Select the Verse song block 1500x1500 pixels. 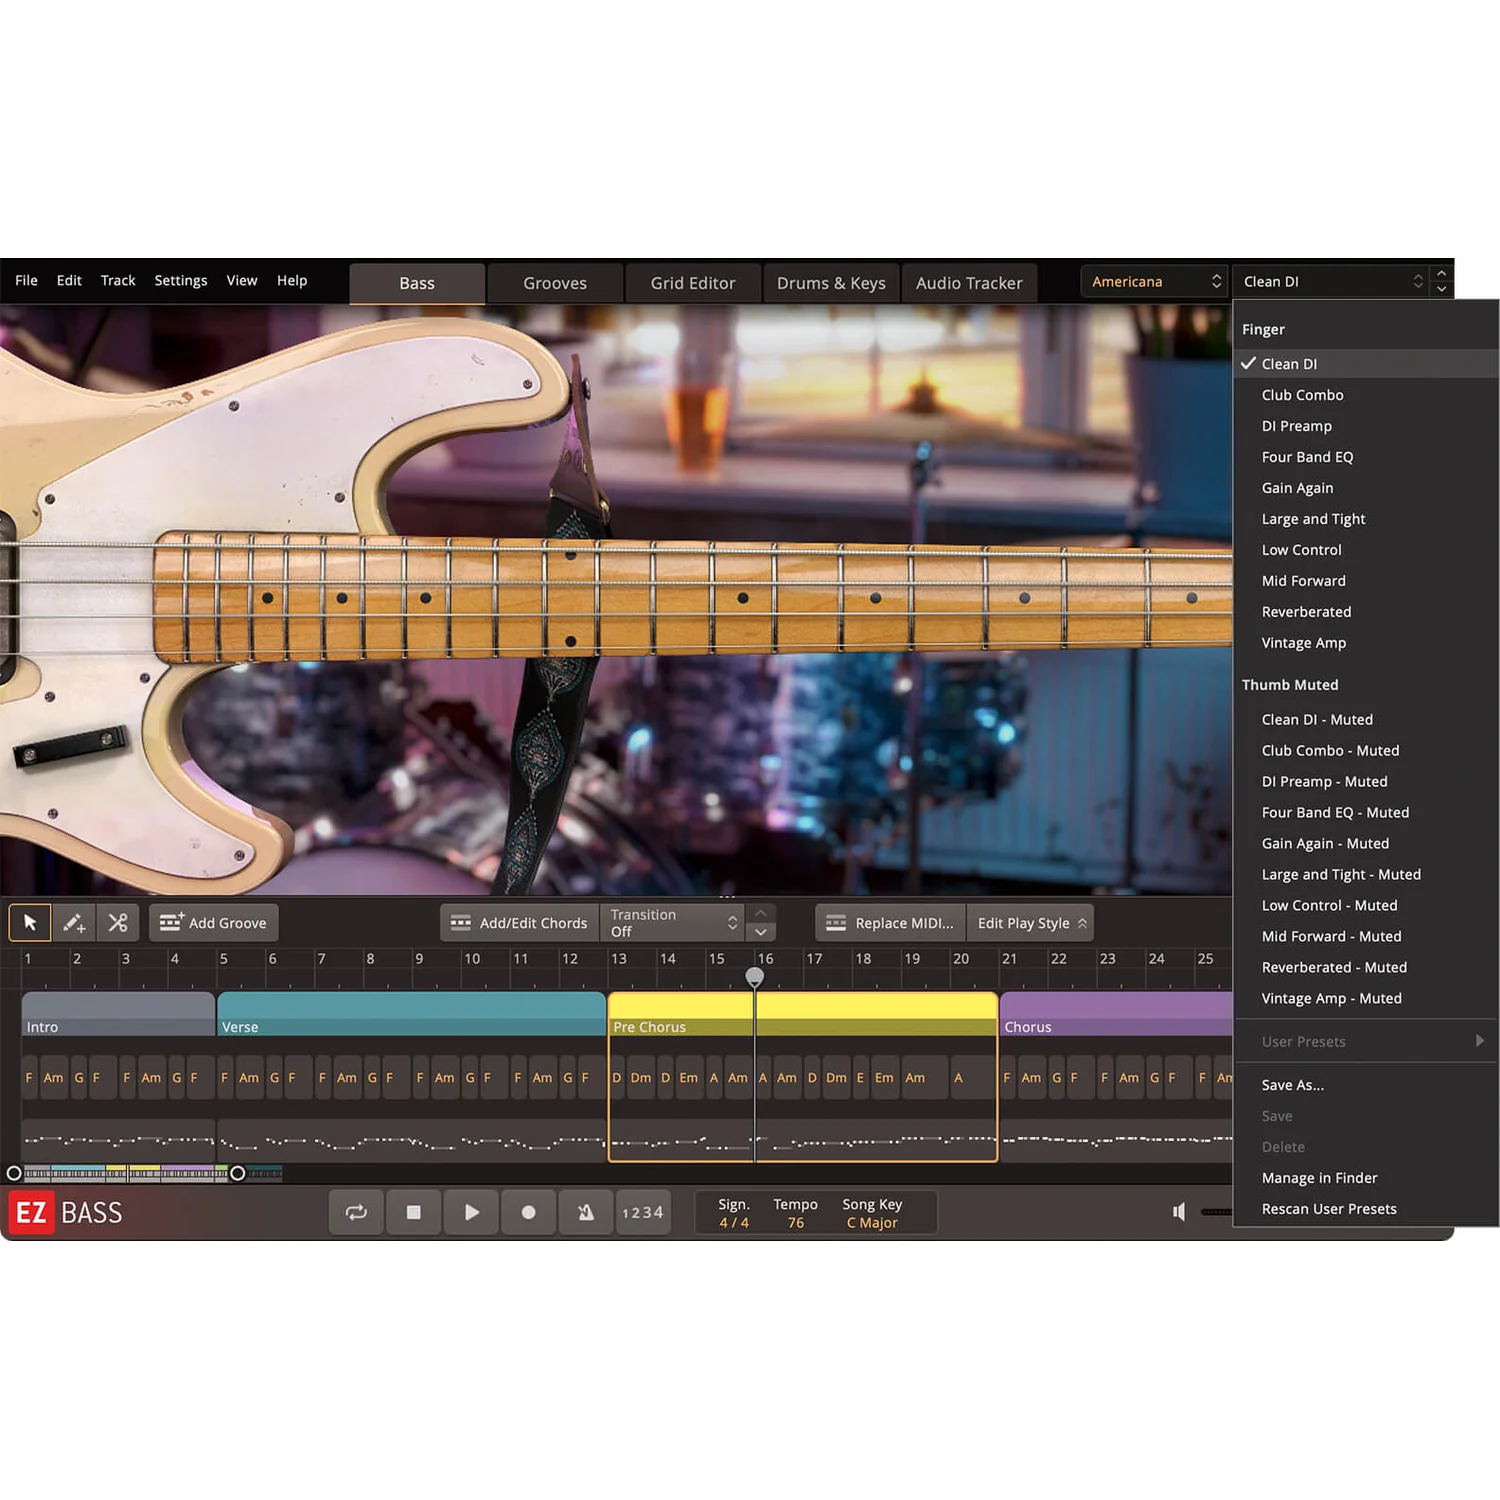point(411,1014)
